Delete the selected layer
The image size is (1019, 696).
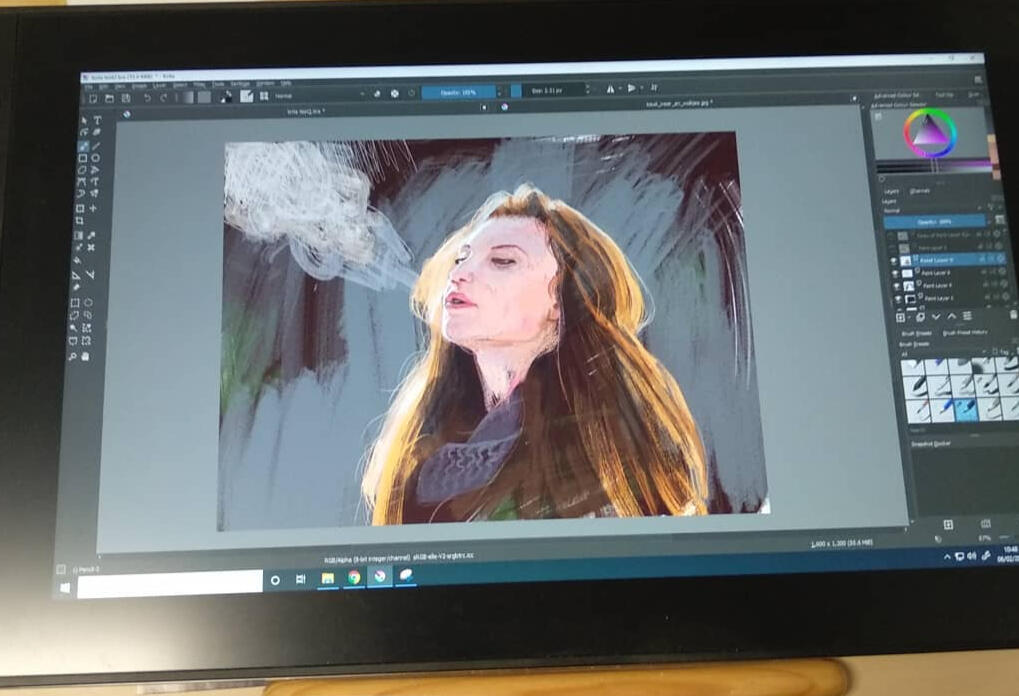[1013, 315]
